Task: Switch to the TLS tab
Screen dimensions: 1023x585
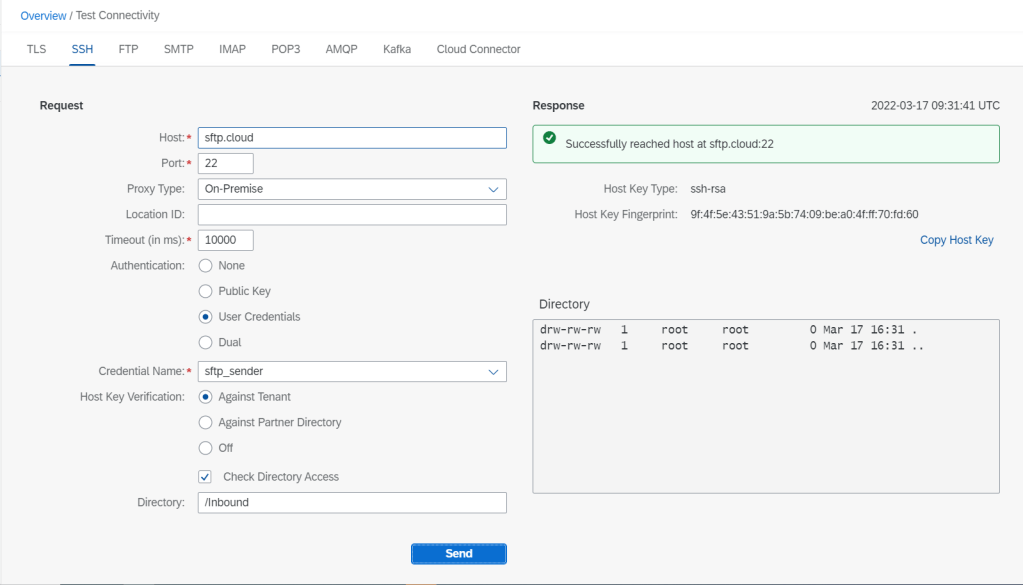Action: pyautogui.click(x=36, y=49)
